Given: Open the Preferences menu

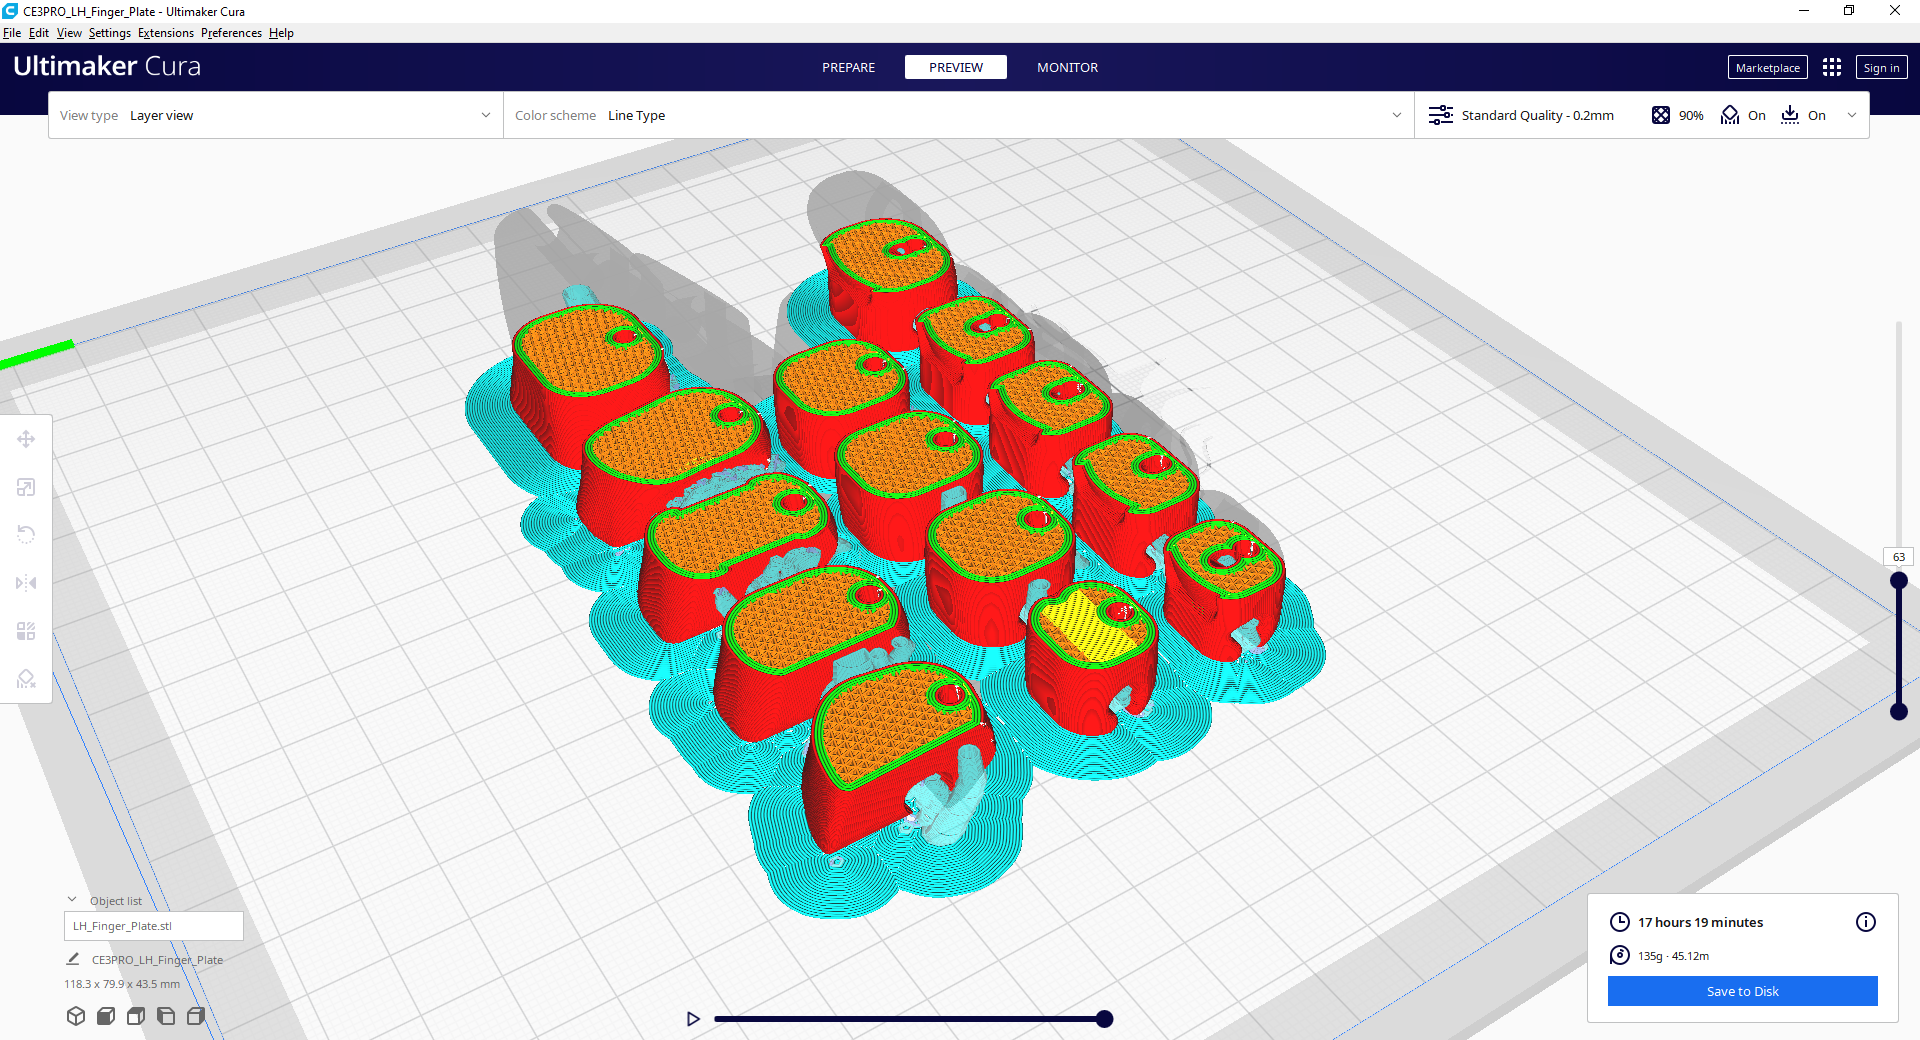Looking at the screenshot, I should [x=231, y=33].
